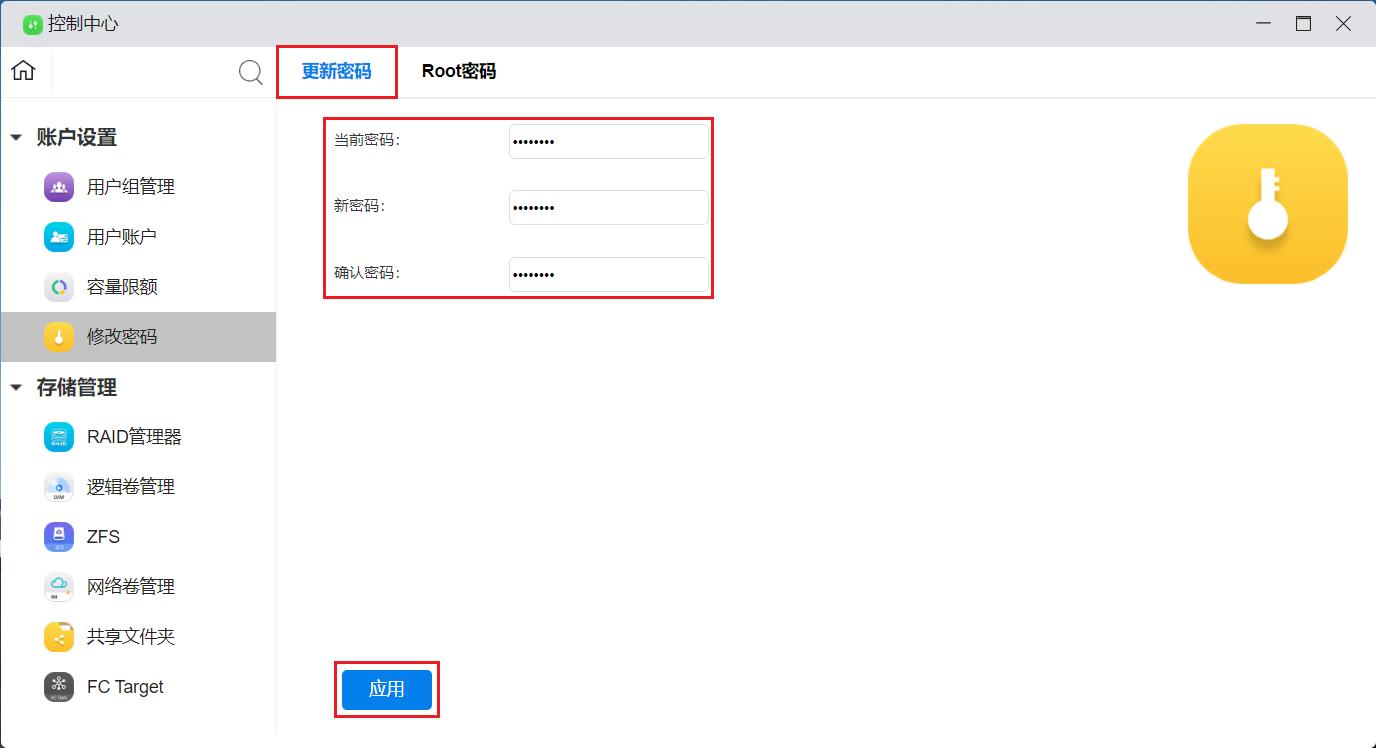Focus the 当前密码 input field

608,142
